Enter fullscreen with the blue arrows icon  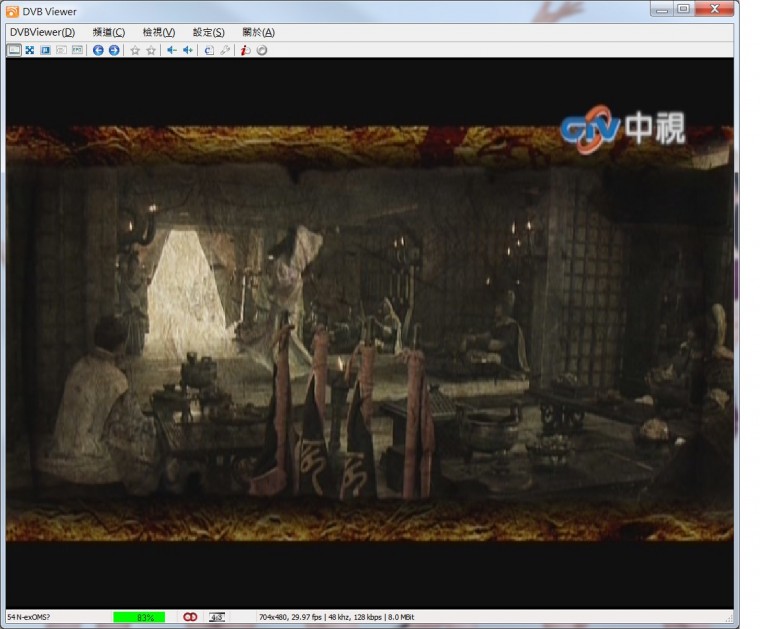pos(30,50)
